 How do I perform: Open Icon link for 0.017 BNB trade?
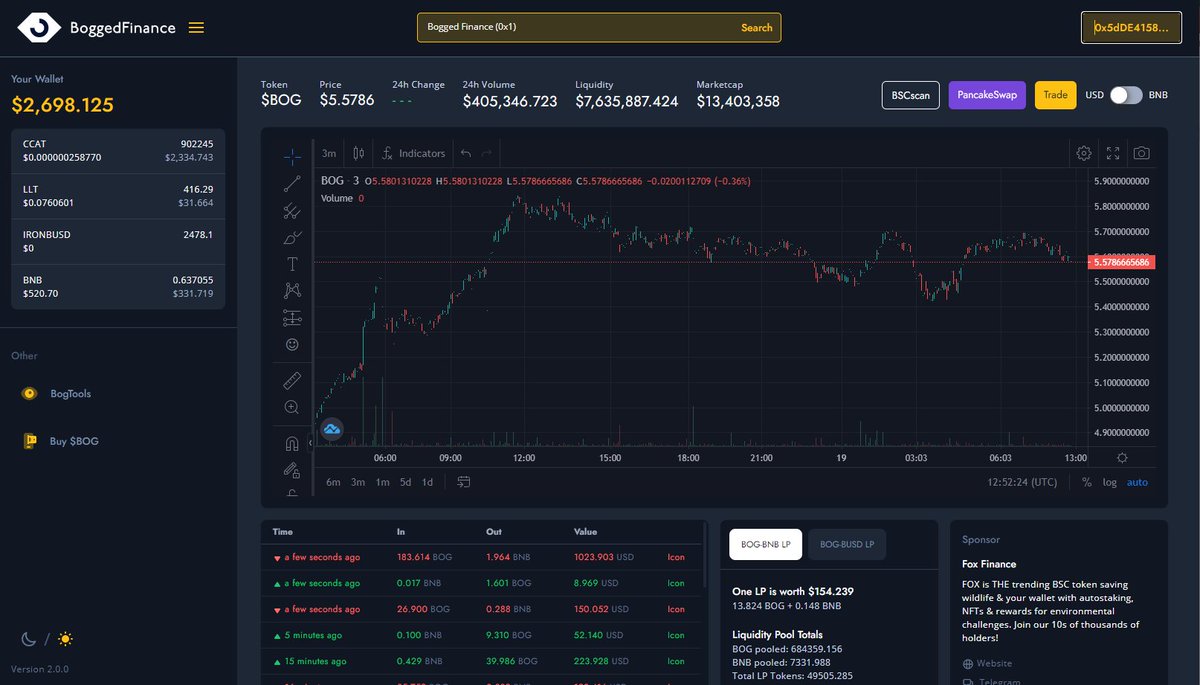(x=676, y=583)
